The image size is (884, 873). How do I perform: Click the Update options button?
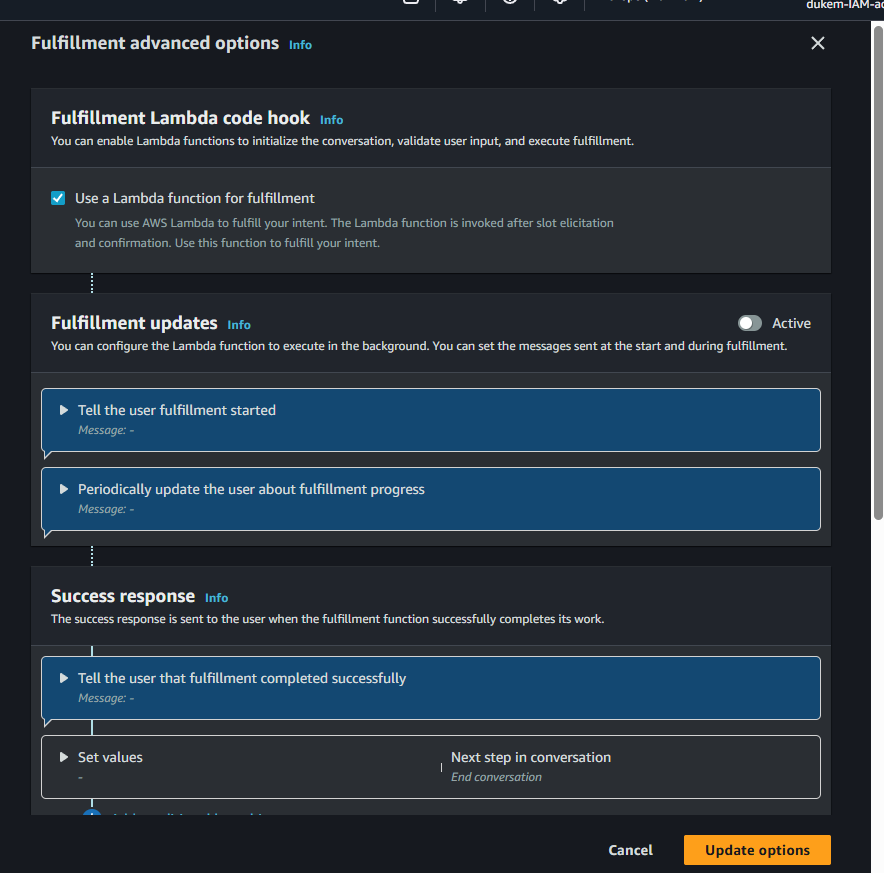coord(757,850)
